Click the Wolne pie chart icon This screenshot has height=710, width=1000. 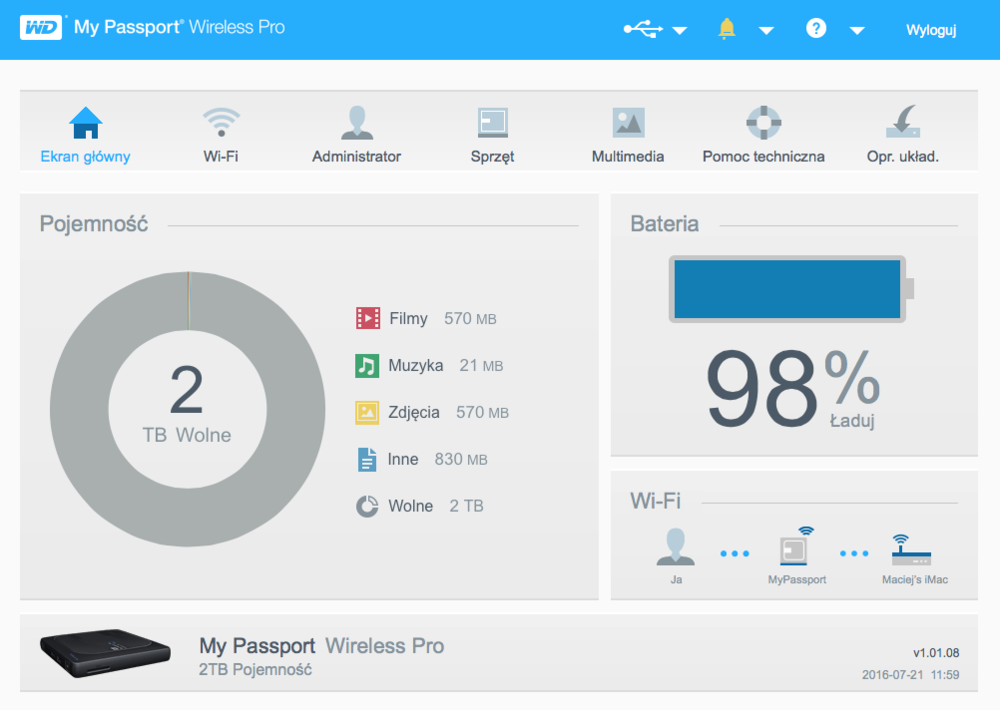[367, 506]
